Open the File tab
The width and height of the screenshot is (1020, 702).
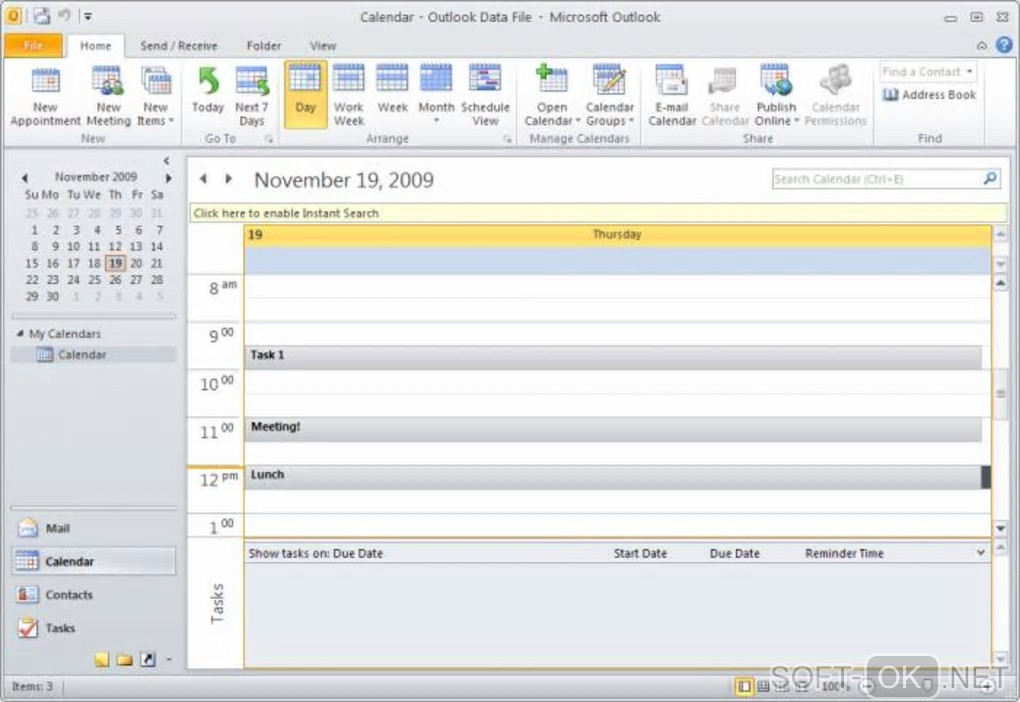click(x=33, y=46)
